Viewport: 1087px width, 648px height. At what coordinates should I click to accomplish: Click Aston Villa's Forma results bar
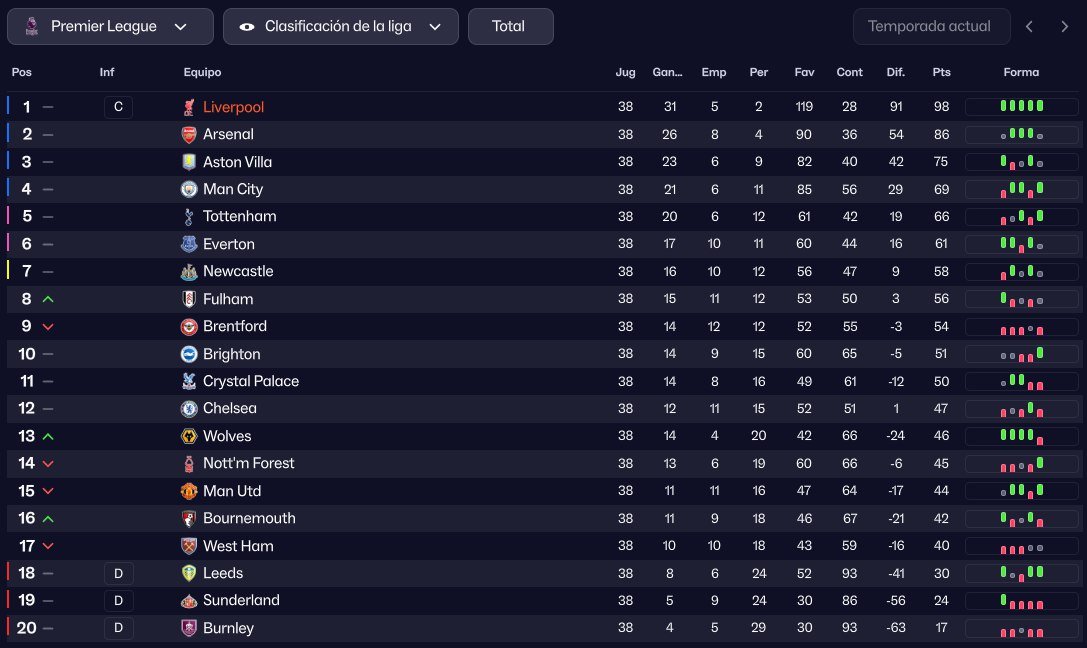(1021, 162)
